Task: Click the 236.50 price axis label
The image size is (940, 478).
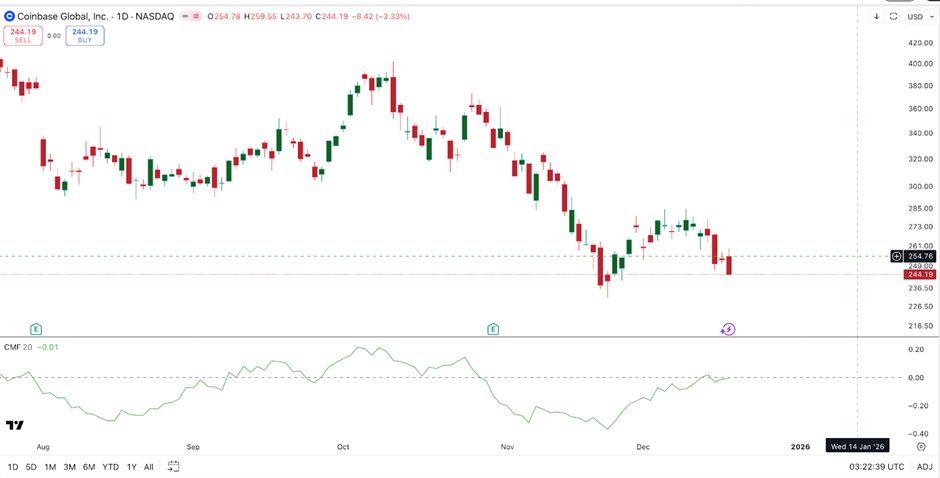Action: pyautogui.click(x=921, y=288)
